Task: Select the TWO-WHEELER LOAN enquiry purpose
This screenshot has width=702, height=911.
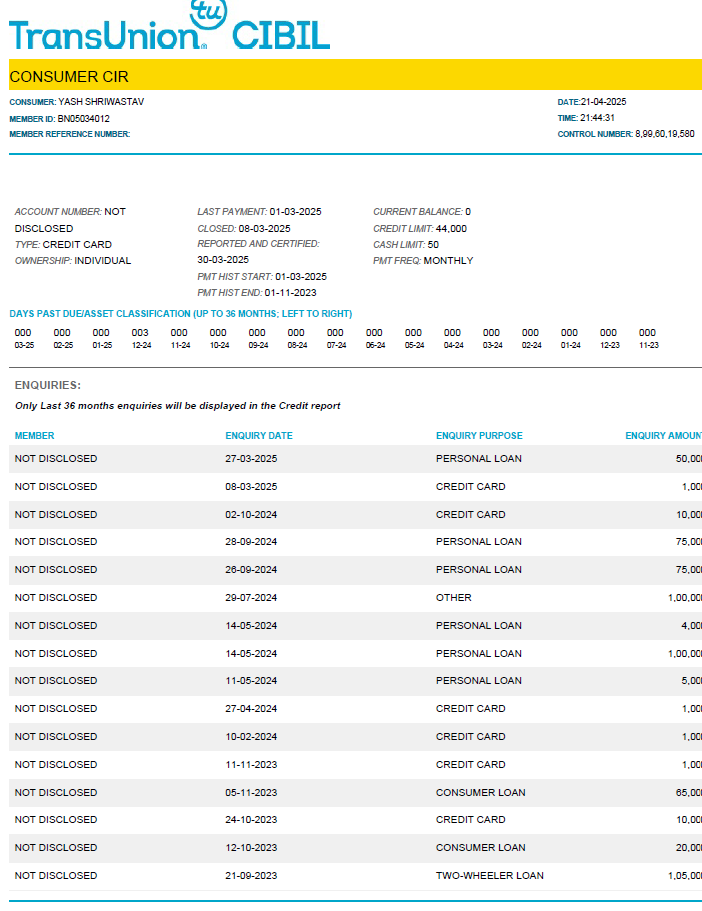Action: pyautogui.click(x=490, y=876)
